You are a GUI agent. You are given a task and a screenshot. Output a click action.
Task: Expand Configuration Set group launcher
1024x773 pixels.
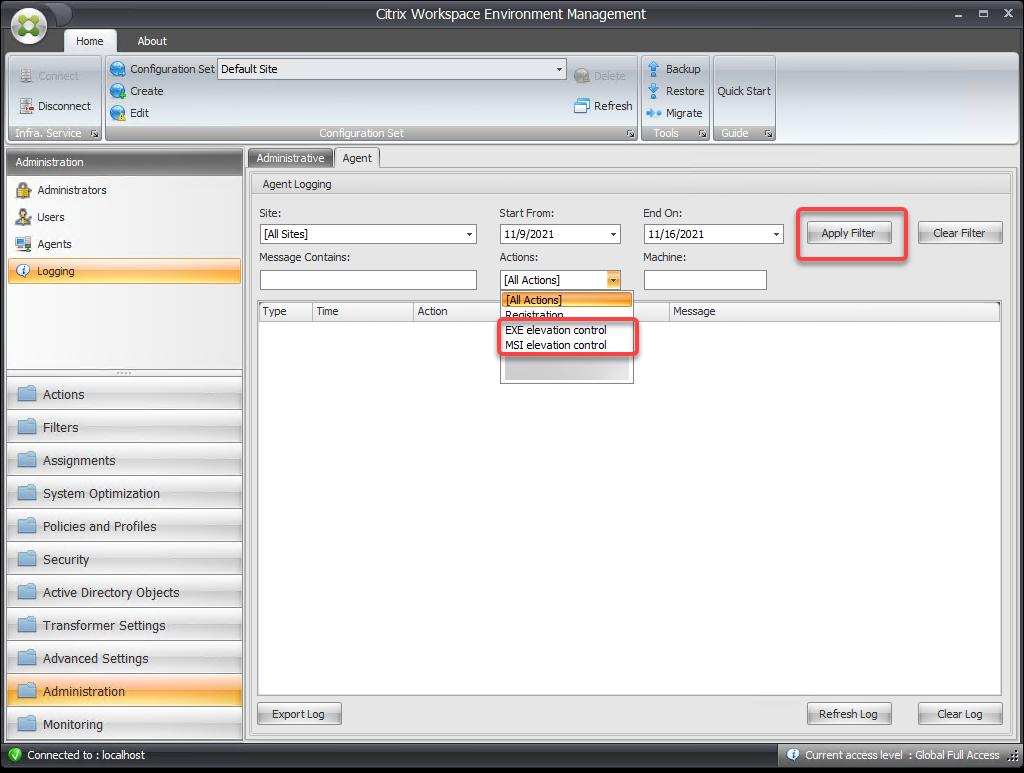(630, 133)
